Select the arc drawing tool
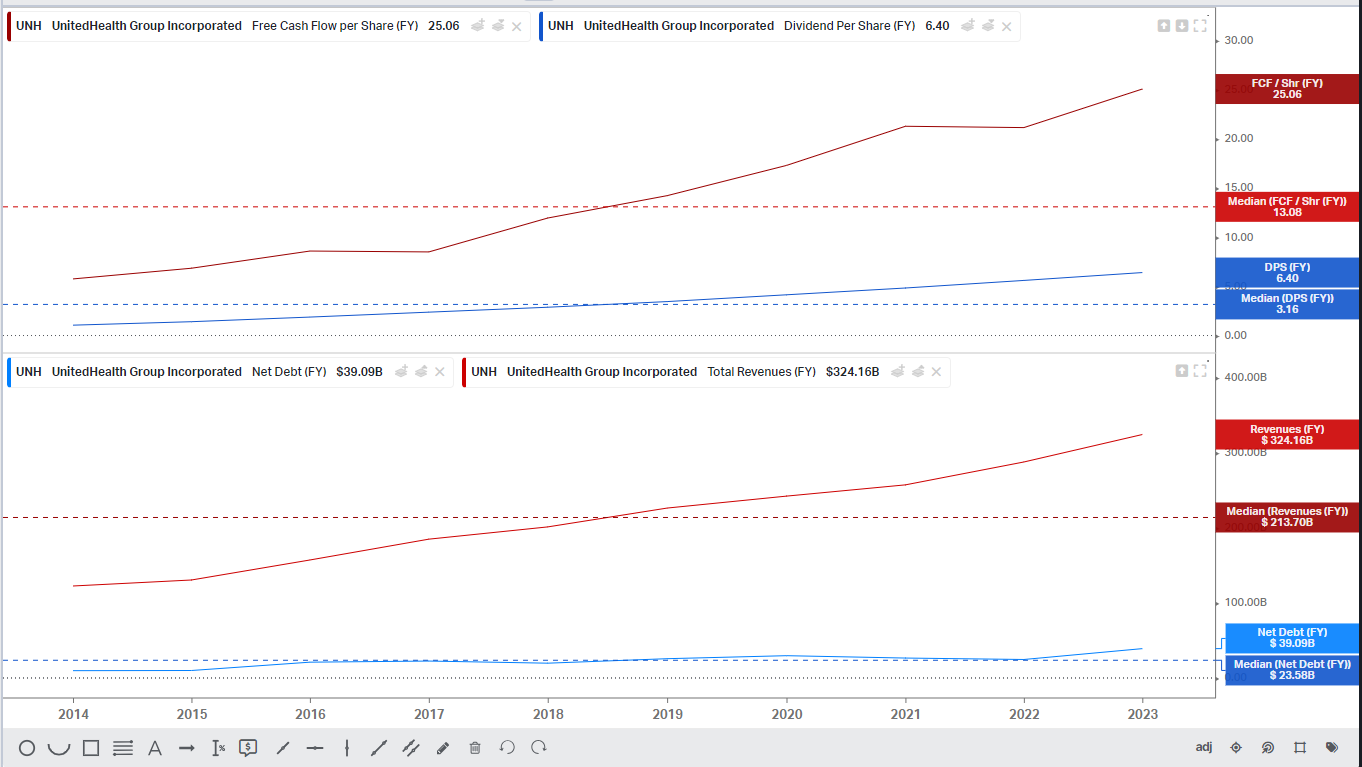Screen dimensions: 1362x767 tap(59, 748)
